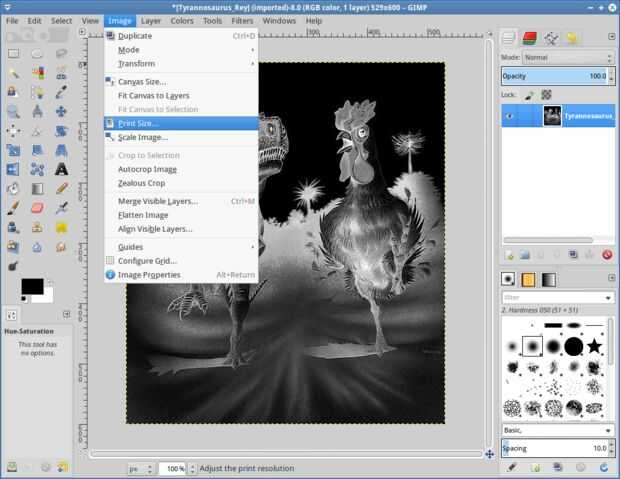Select the Airbrush tool
Screen dimensions: 620x479
coord(61,208)
